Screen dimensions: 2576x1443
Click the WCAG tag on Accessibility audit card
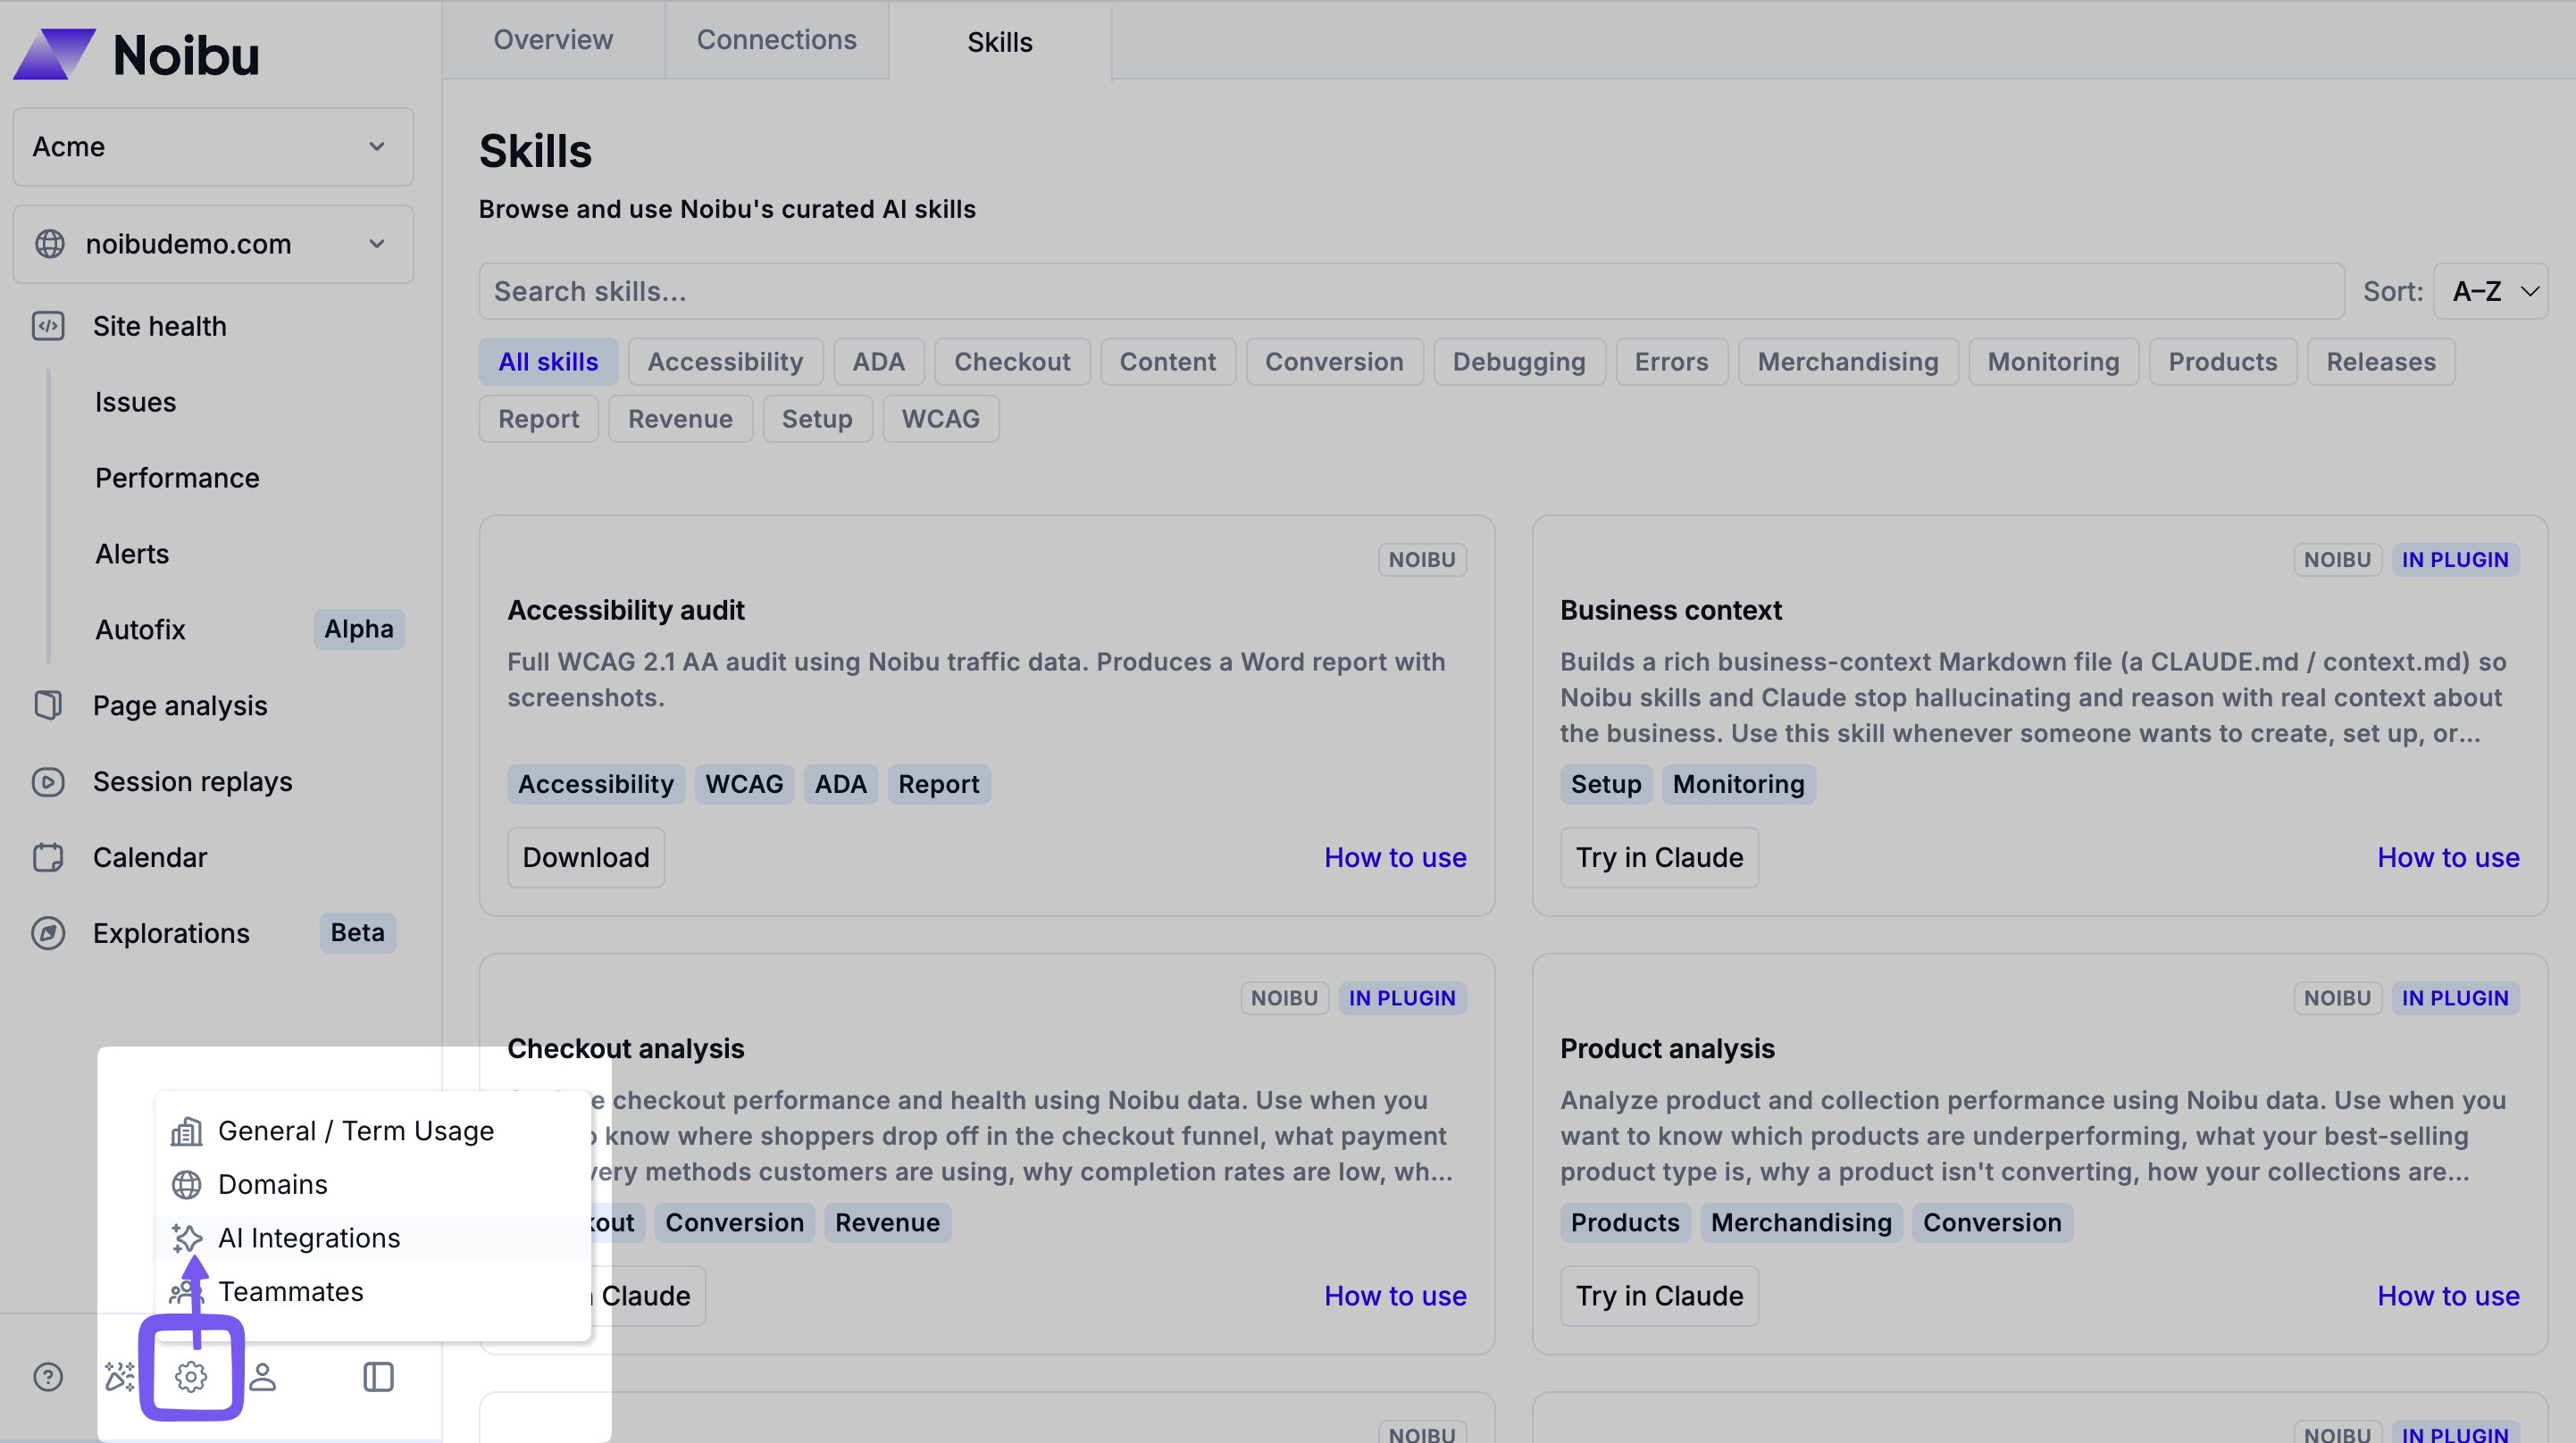pos(744,784)
